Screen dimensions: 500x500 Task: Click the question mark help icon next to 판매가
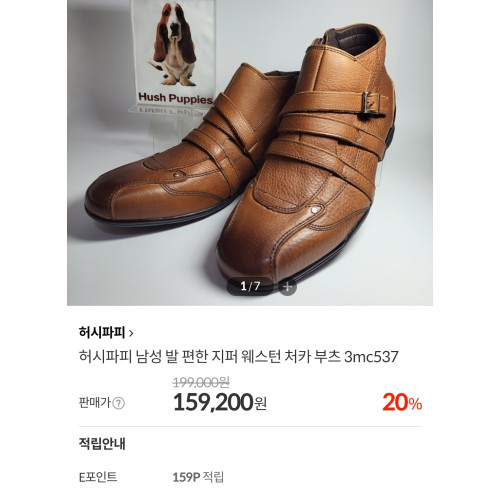click(118, 403)
